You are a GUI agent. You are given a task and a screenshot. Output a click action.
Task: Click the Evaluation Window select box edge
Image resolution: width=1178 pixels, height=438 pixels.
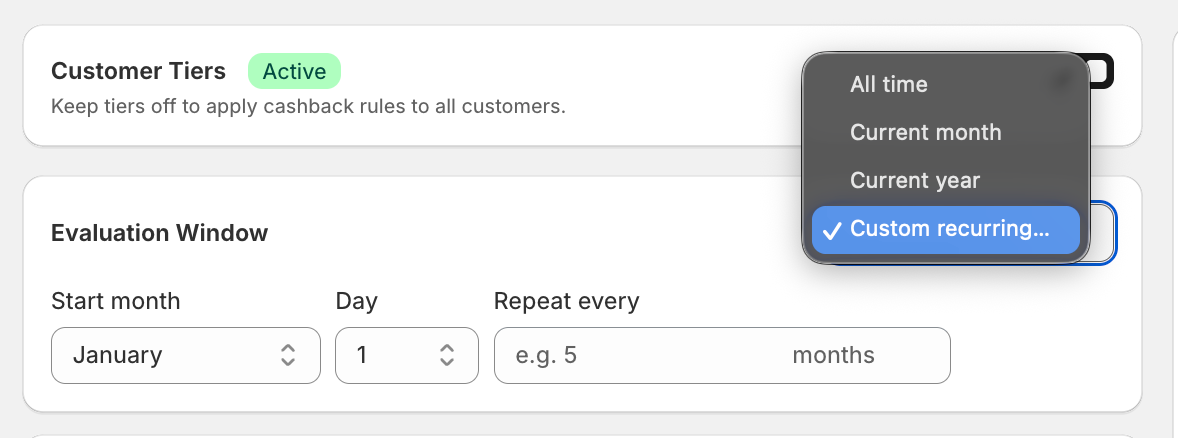[x=1103, y=233]
